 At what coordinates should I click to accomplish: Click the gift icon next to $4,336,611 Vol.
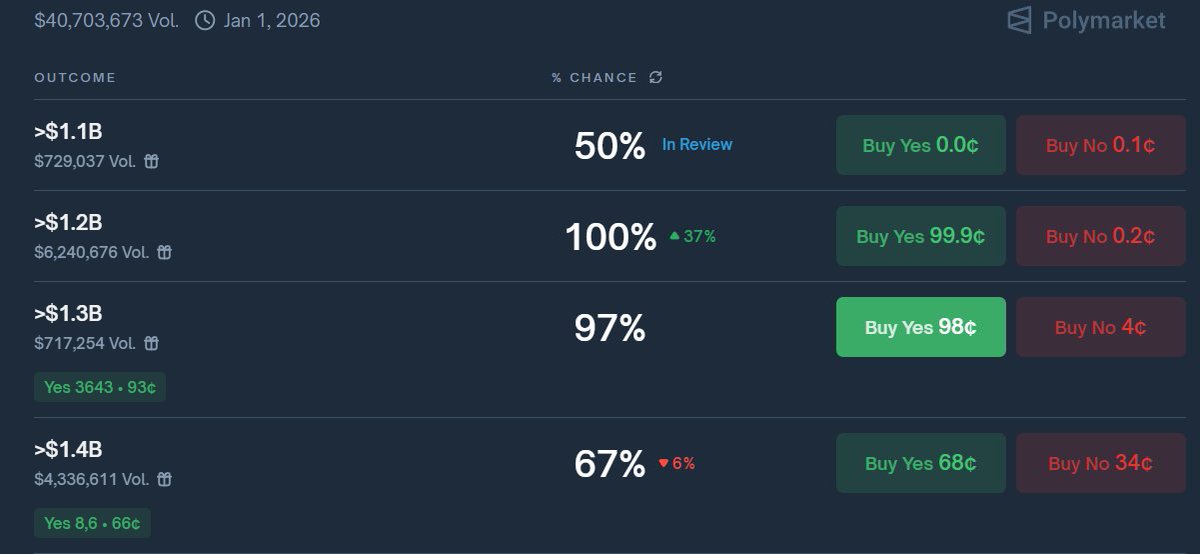click(165, 479)
